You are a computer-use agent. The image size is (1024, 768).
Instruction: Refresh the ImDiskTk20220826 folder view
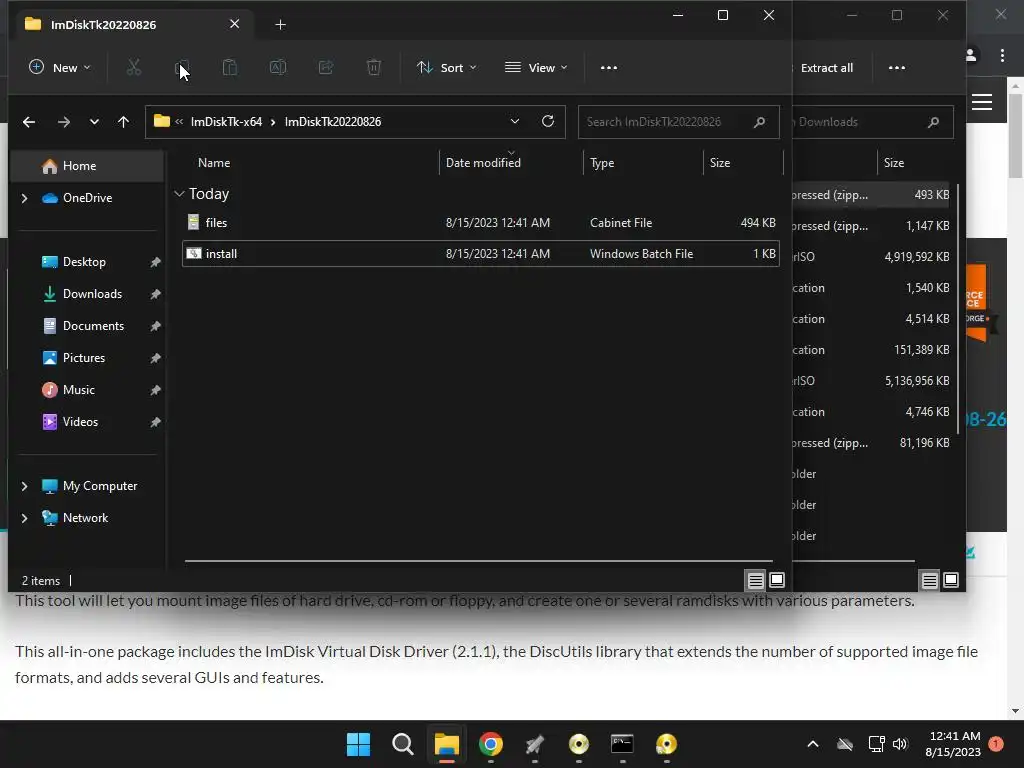(x=548, y=121)
